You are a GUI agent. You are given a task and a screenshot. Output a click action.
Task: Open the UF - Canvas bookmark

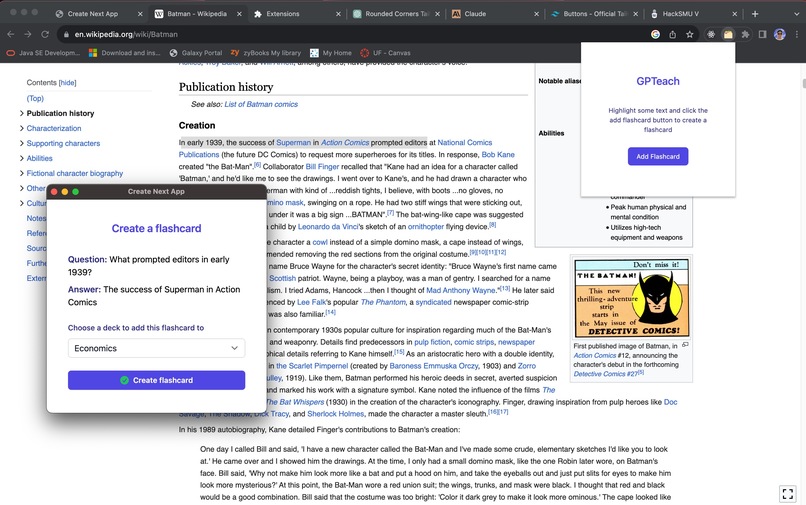click(x=386, y=53)
